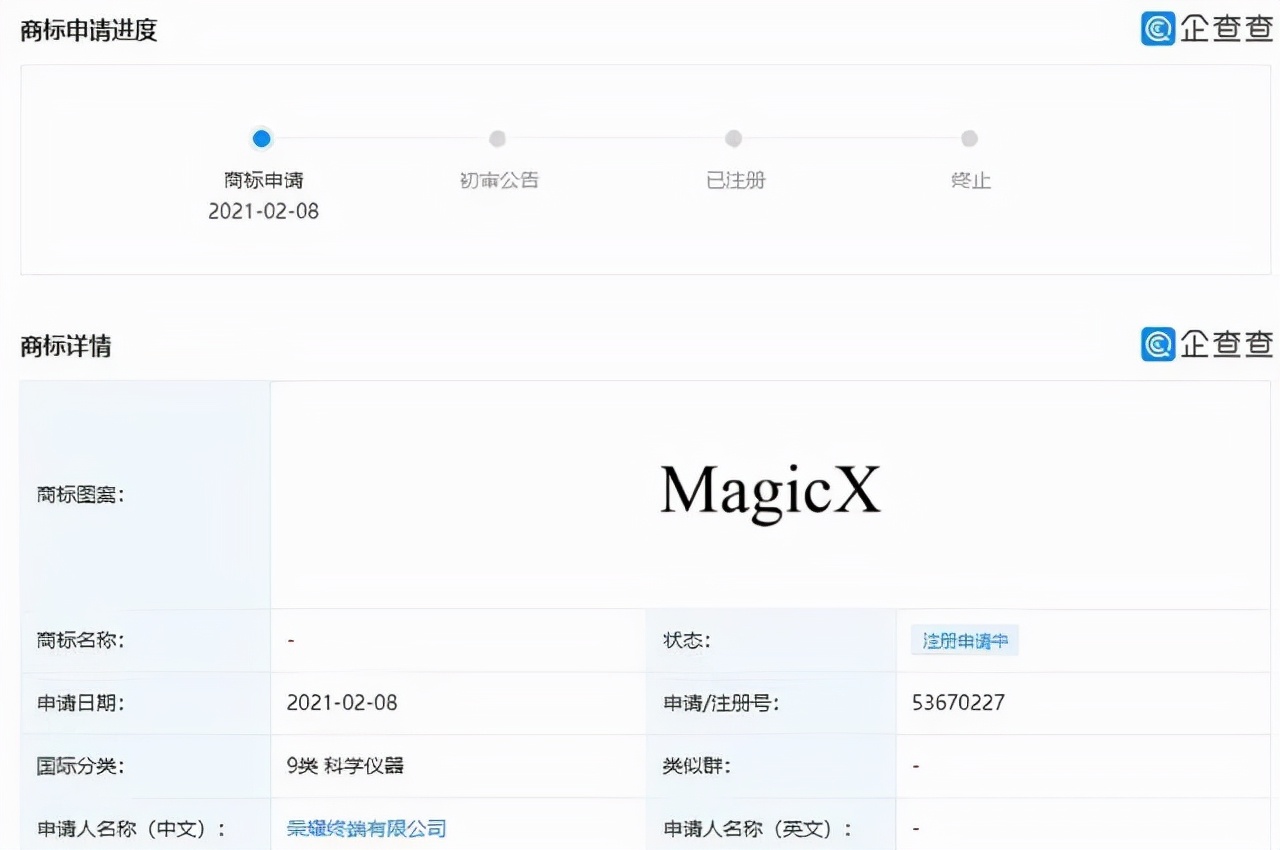Click the MagicX trademark image
The height and width of the screenshot is (850, 1280).
point(770,492)
